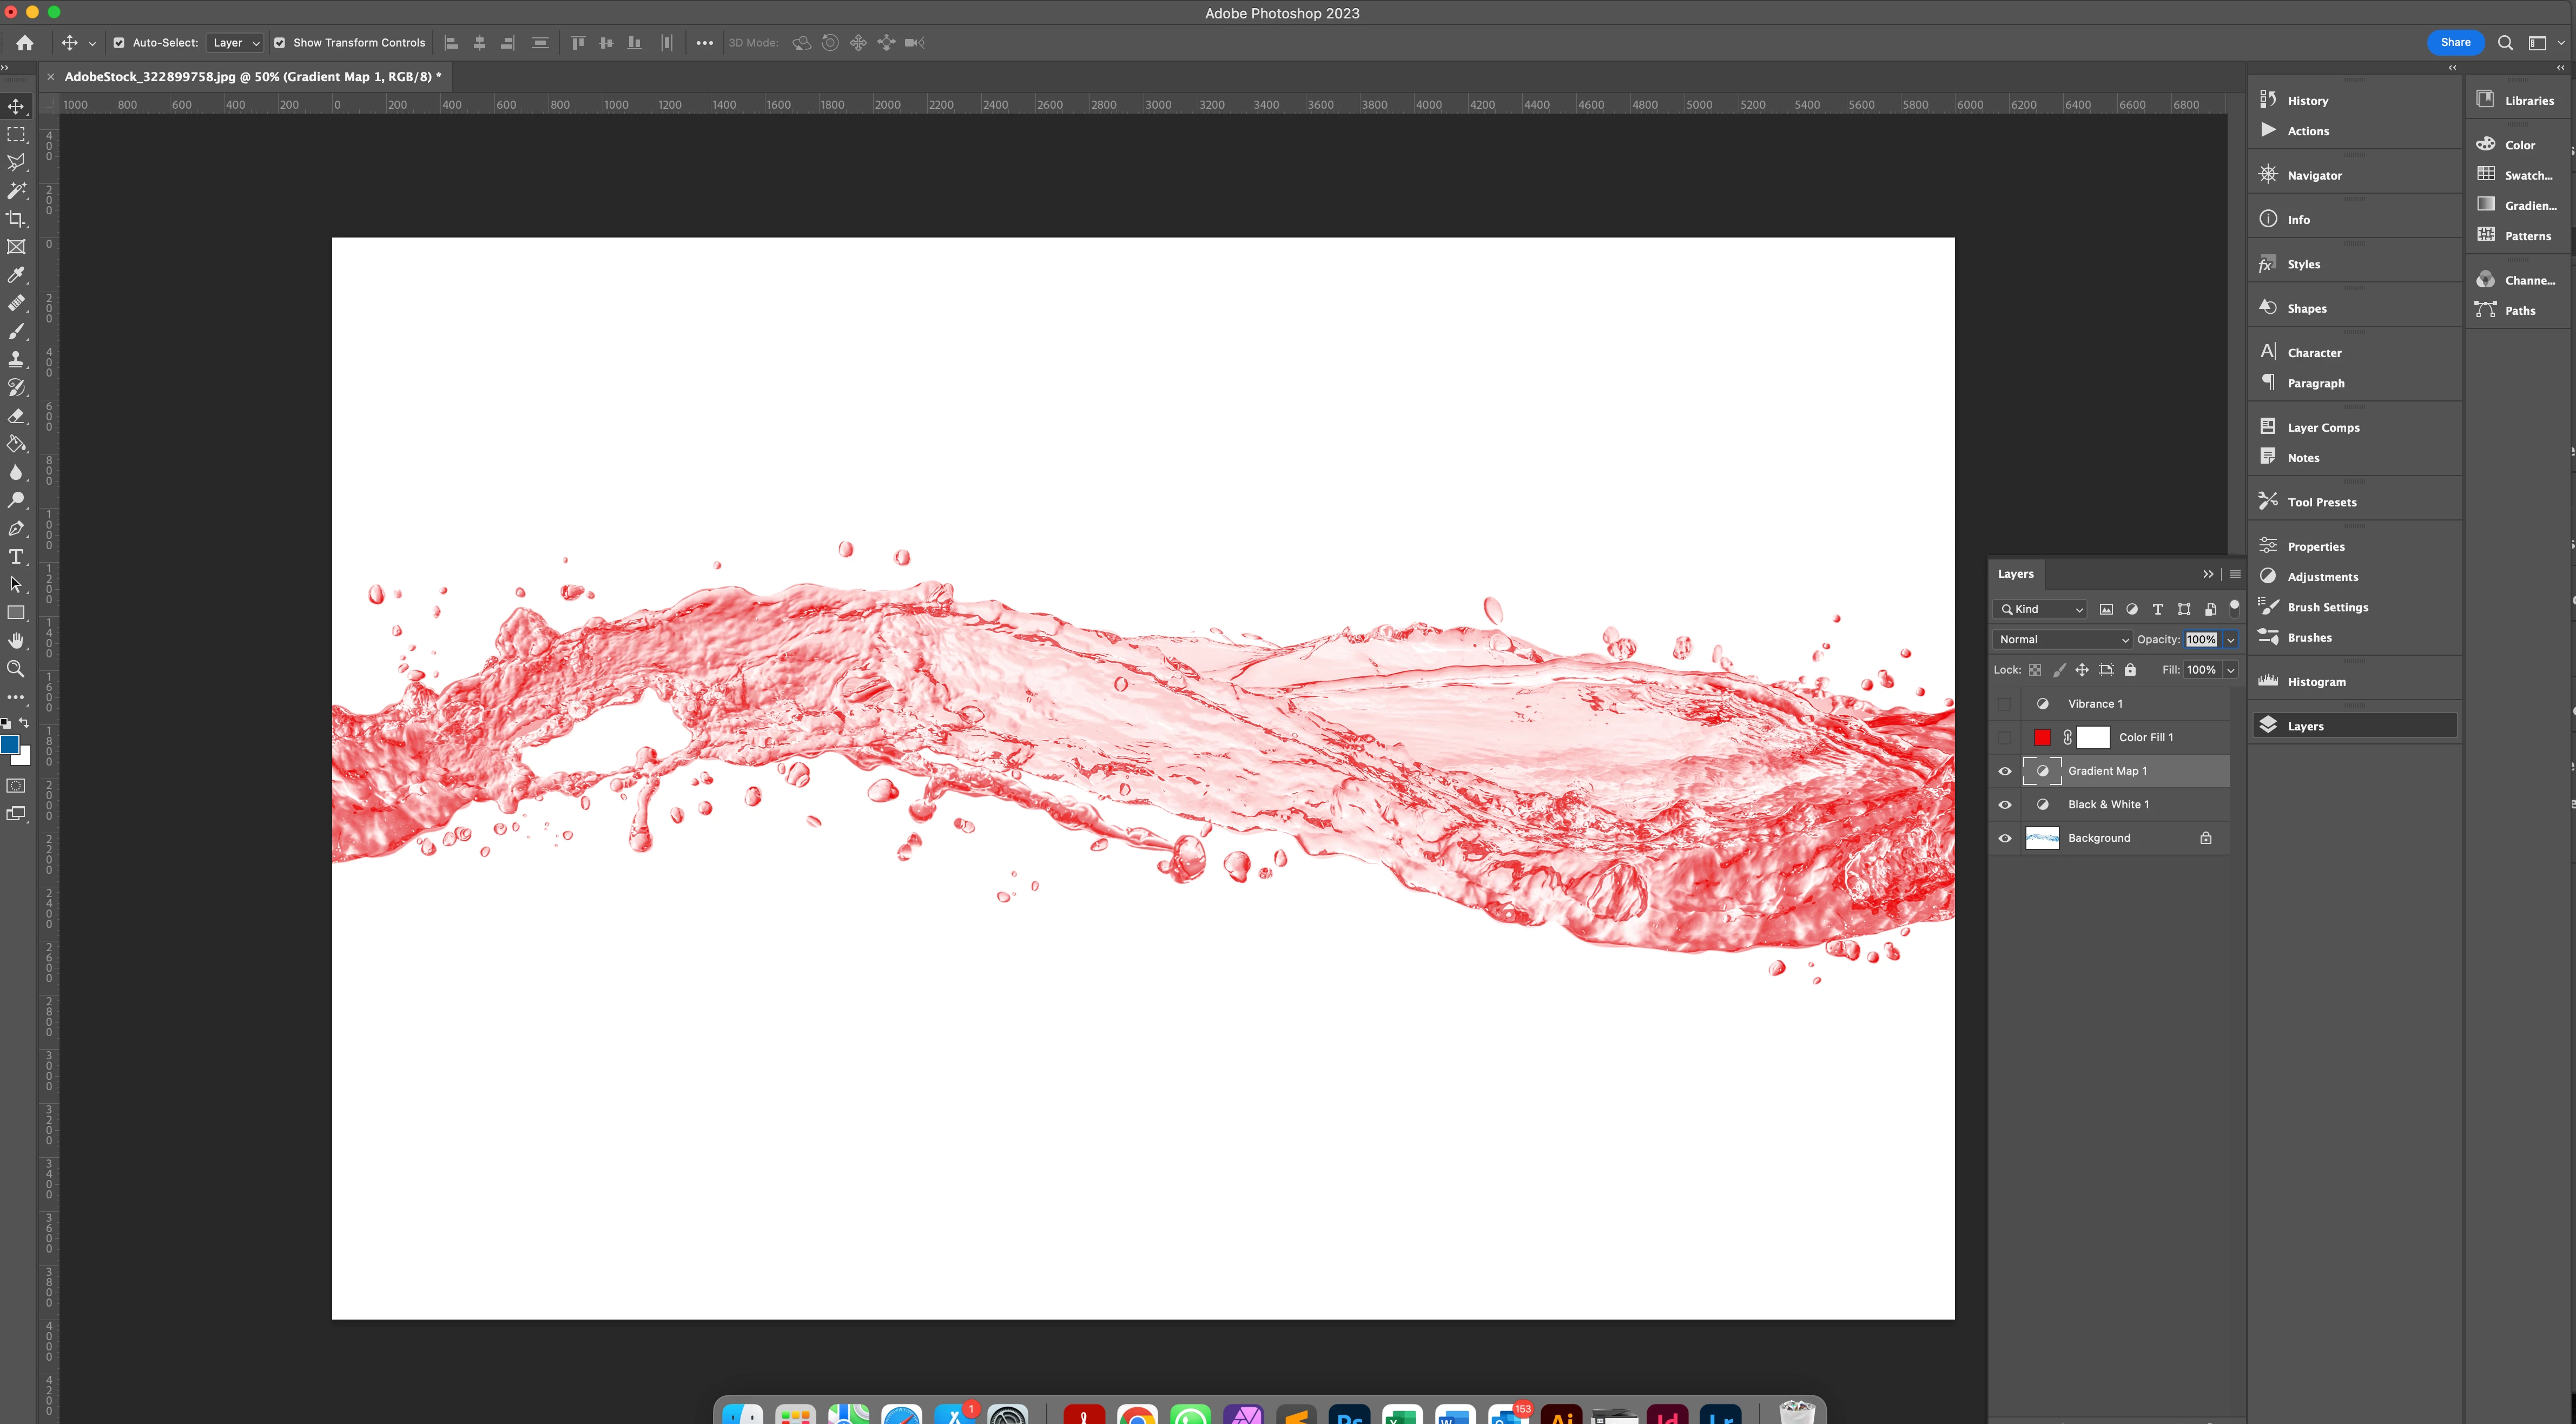Open the Layers panel flyout menu
This screenshot has height=1424, width=2576.
[2235, 574]
